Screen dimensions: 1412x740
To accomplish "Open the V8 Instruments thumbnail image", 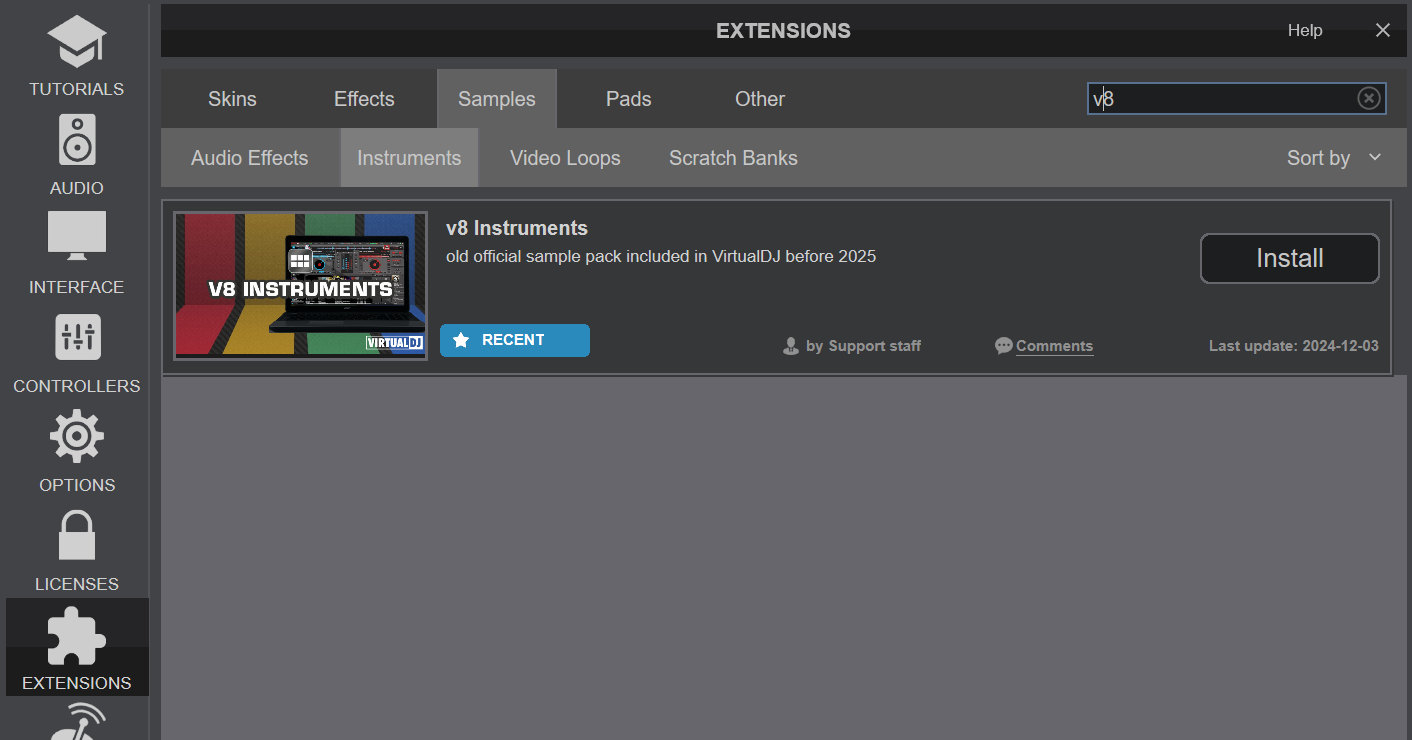I will 301,286.
